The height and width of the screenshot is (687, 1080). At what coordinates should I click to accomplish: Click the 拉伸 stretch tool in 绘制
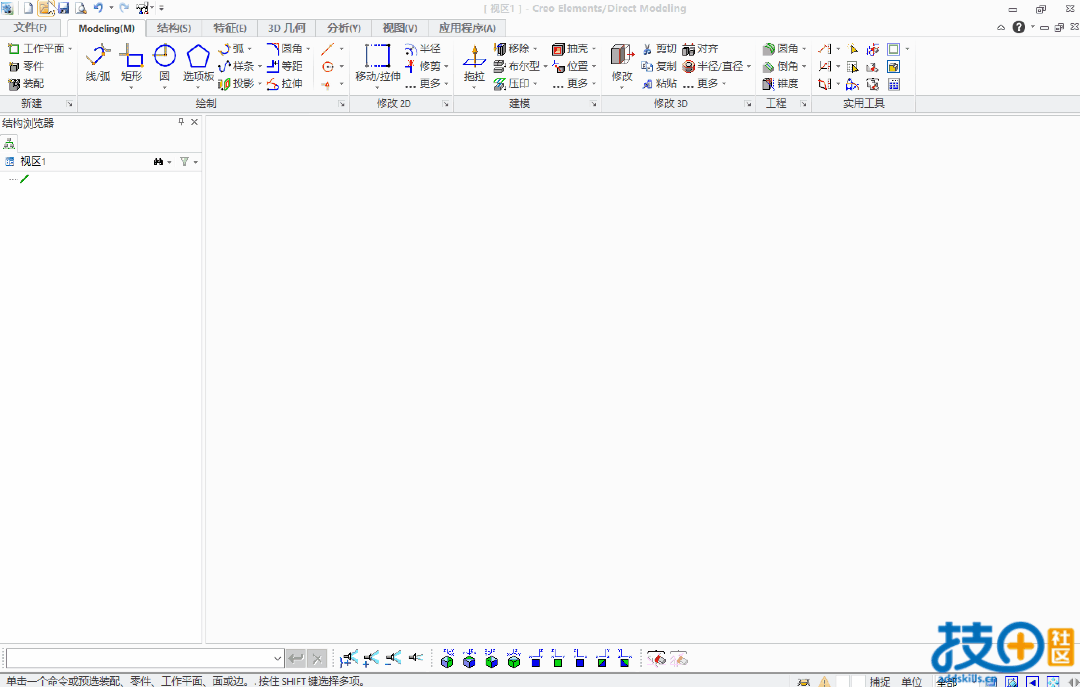point(284,83)
